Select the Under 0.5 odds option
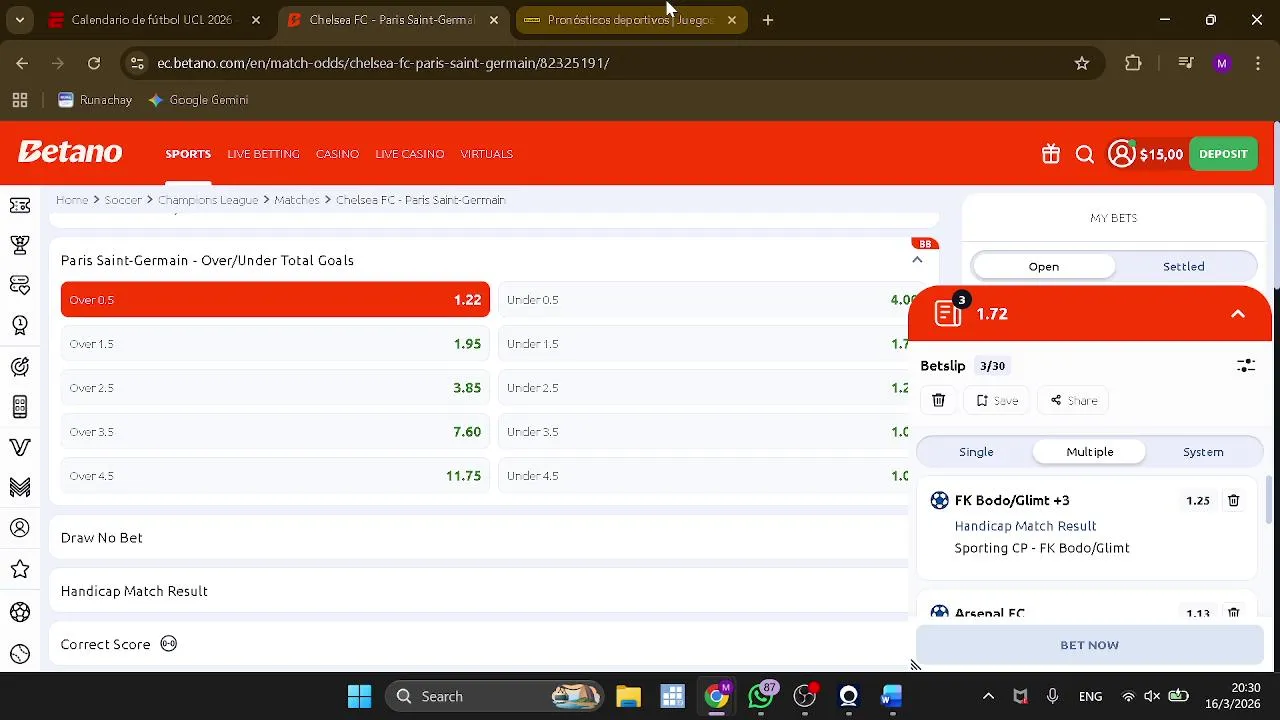Screen dimensions: 1280x720 (703, 300)
